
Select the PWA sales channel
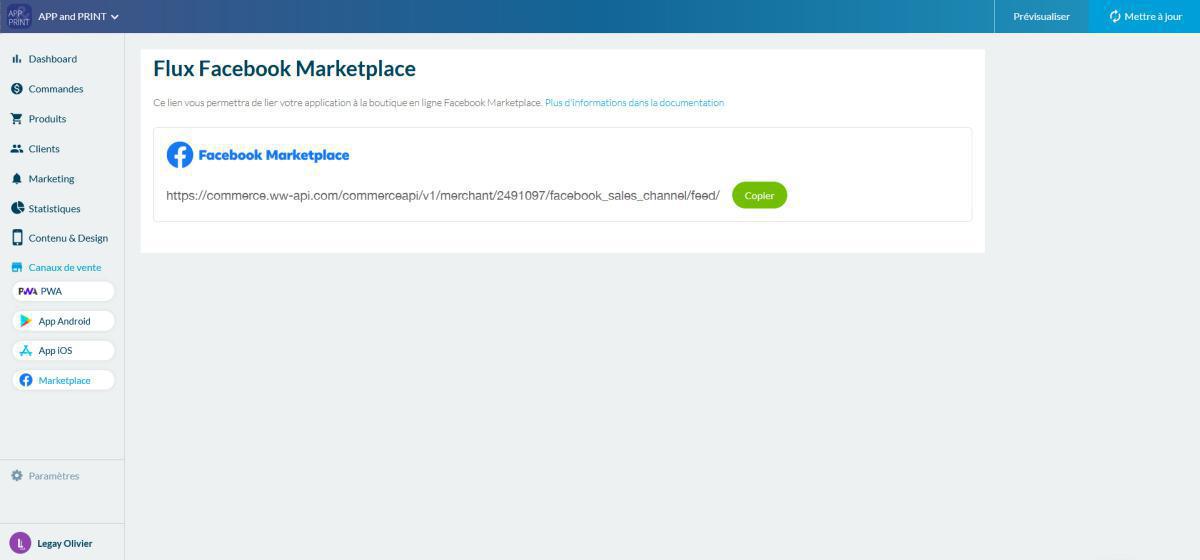64,291
